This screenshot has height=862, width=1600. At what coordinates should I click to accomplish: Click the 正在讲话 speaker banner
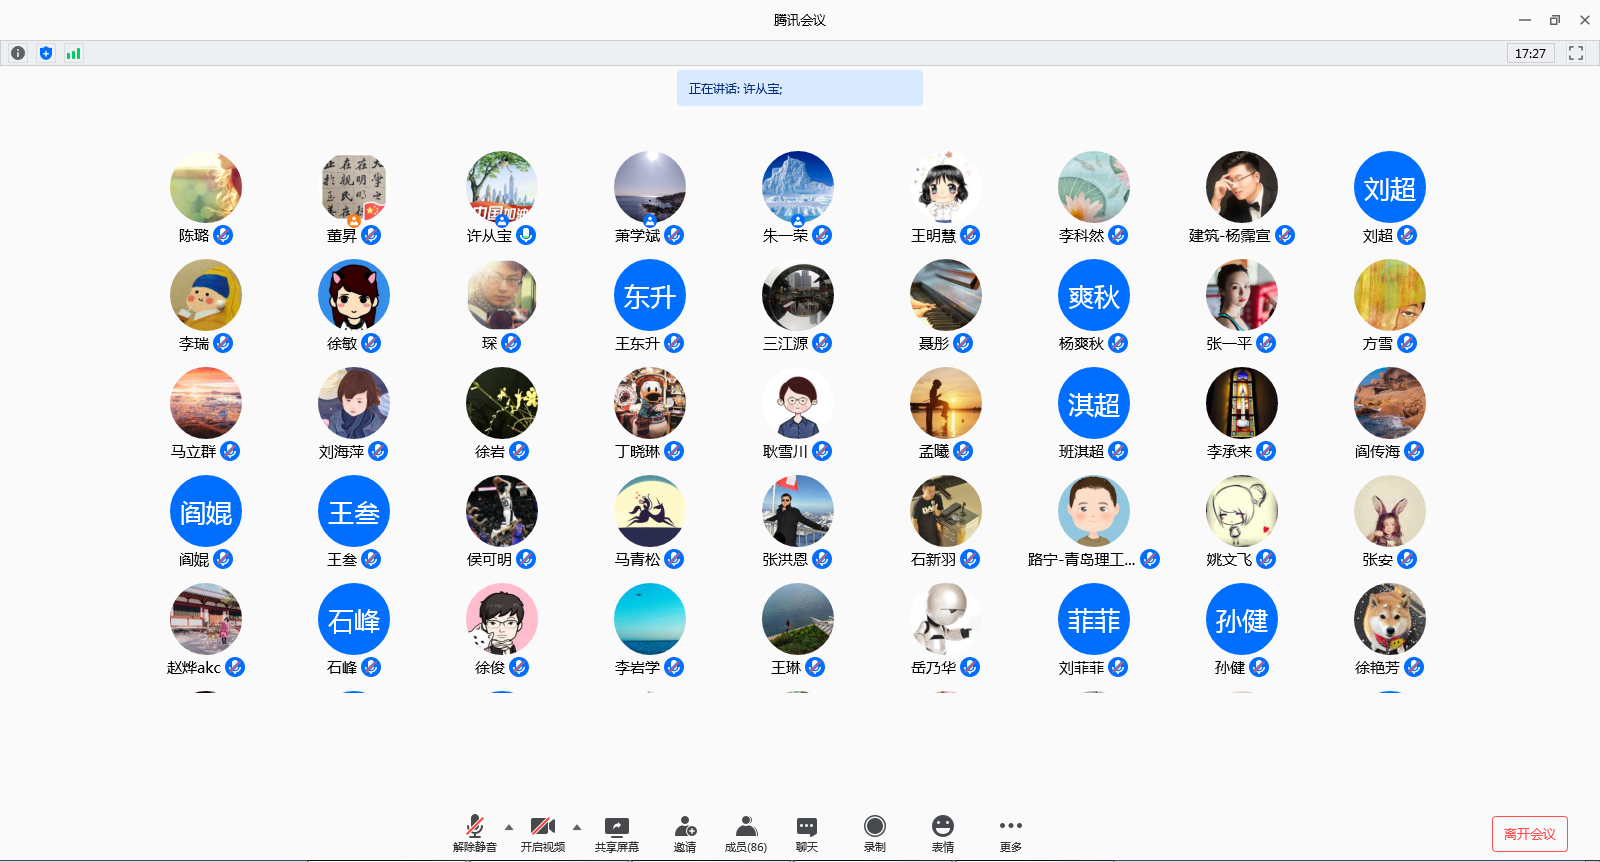click(x=799, y=88)
